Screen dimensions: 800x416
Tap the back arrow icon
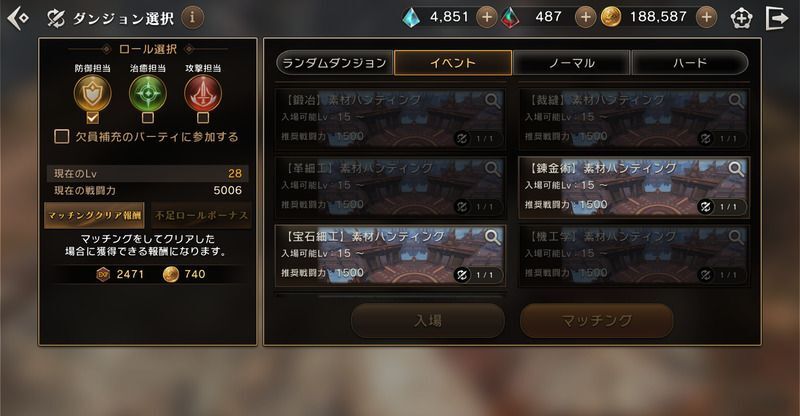18,18
